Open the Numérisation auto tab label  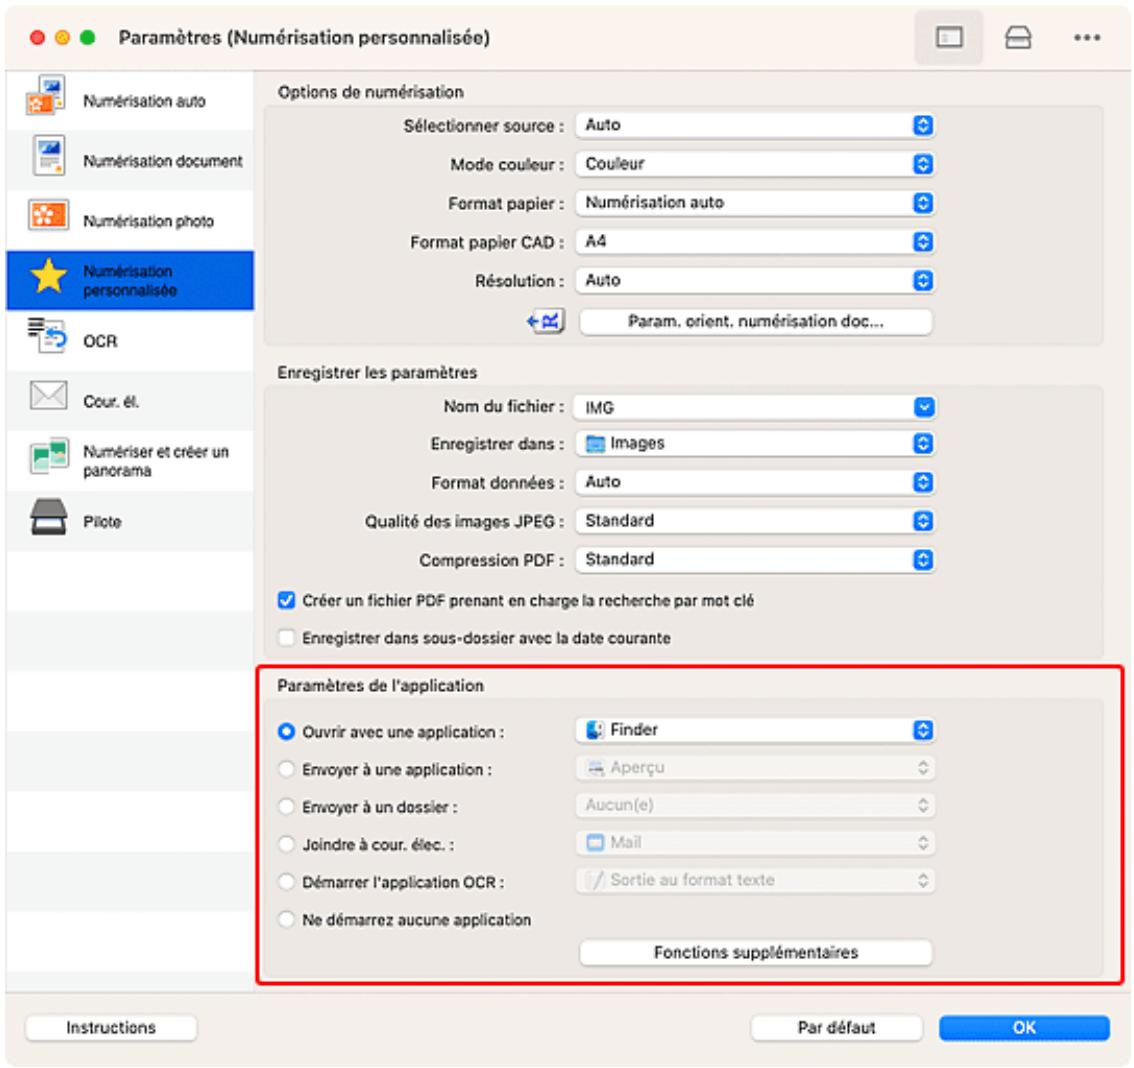144,101
